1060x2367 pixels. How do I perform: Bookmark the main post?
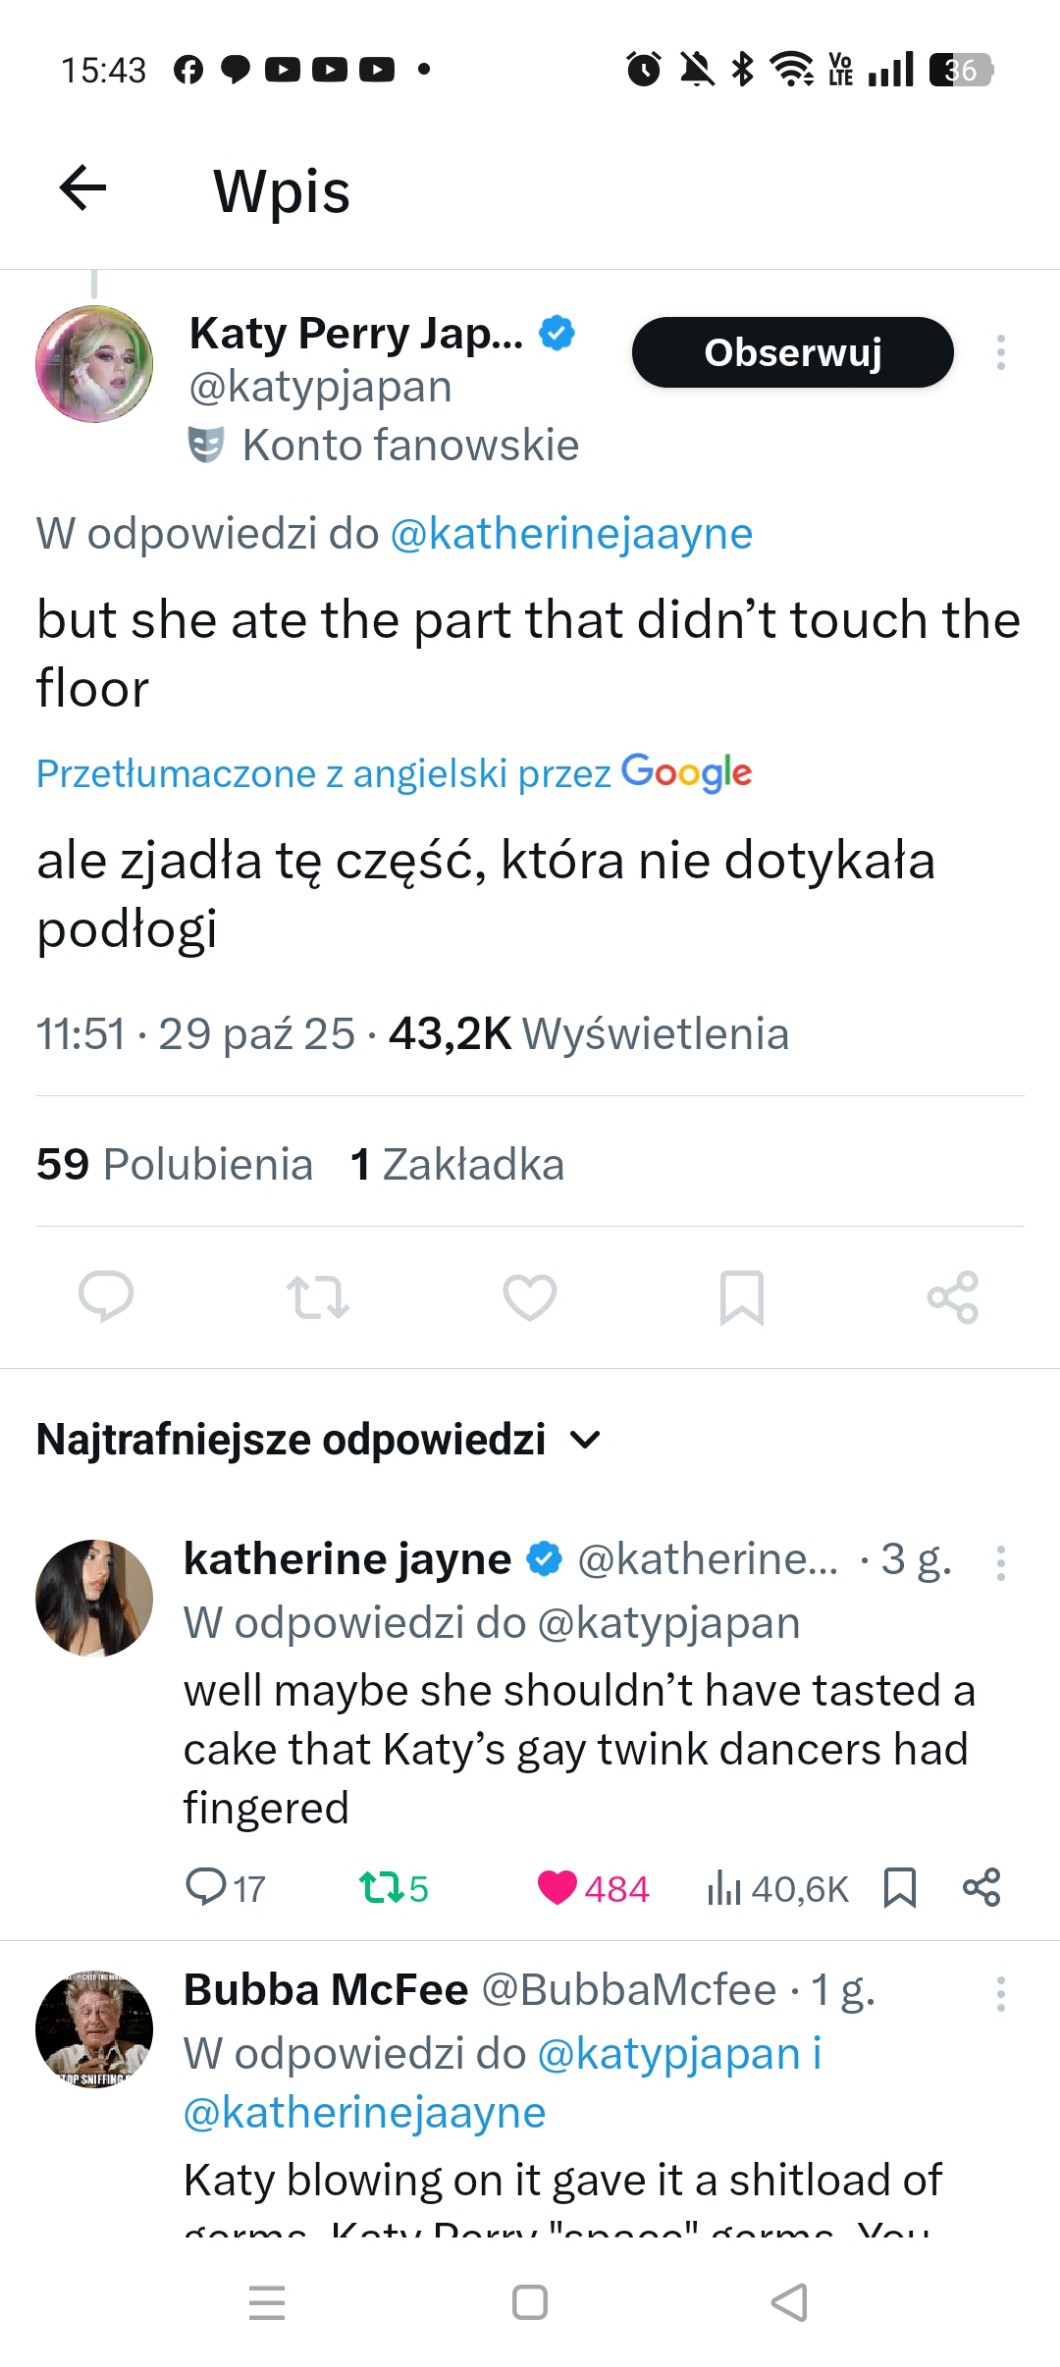coord(741,1297)
